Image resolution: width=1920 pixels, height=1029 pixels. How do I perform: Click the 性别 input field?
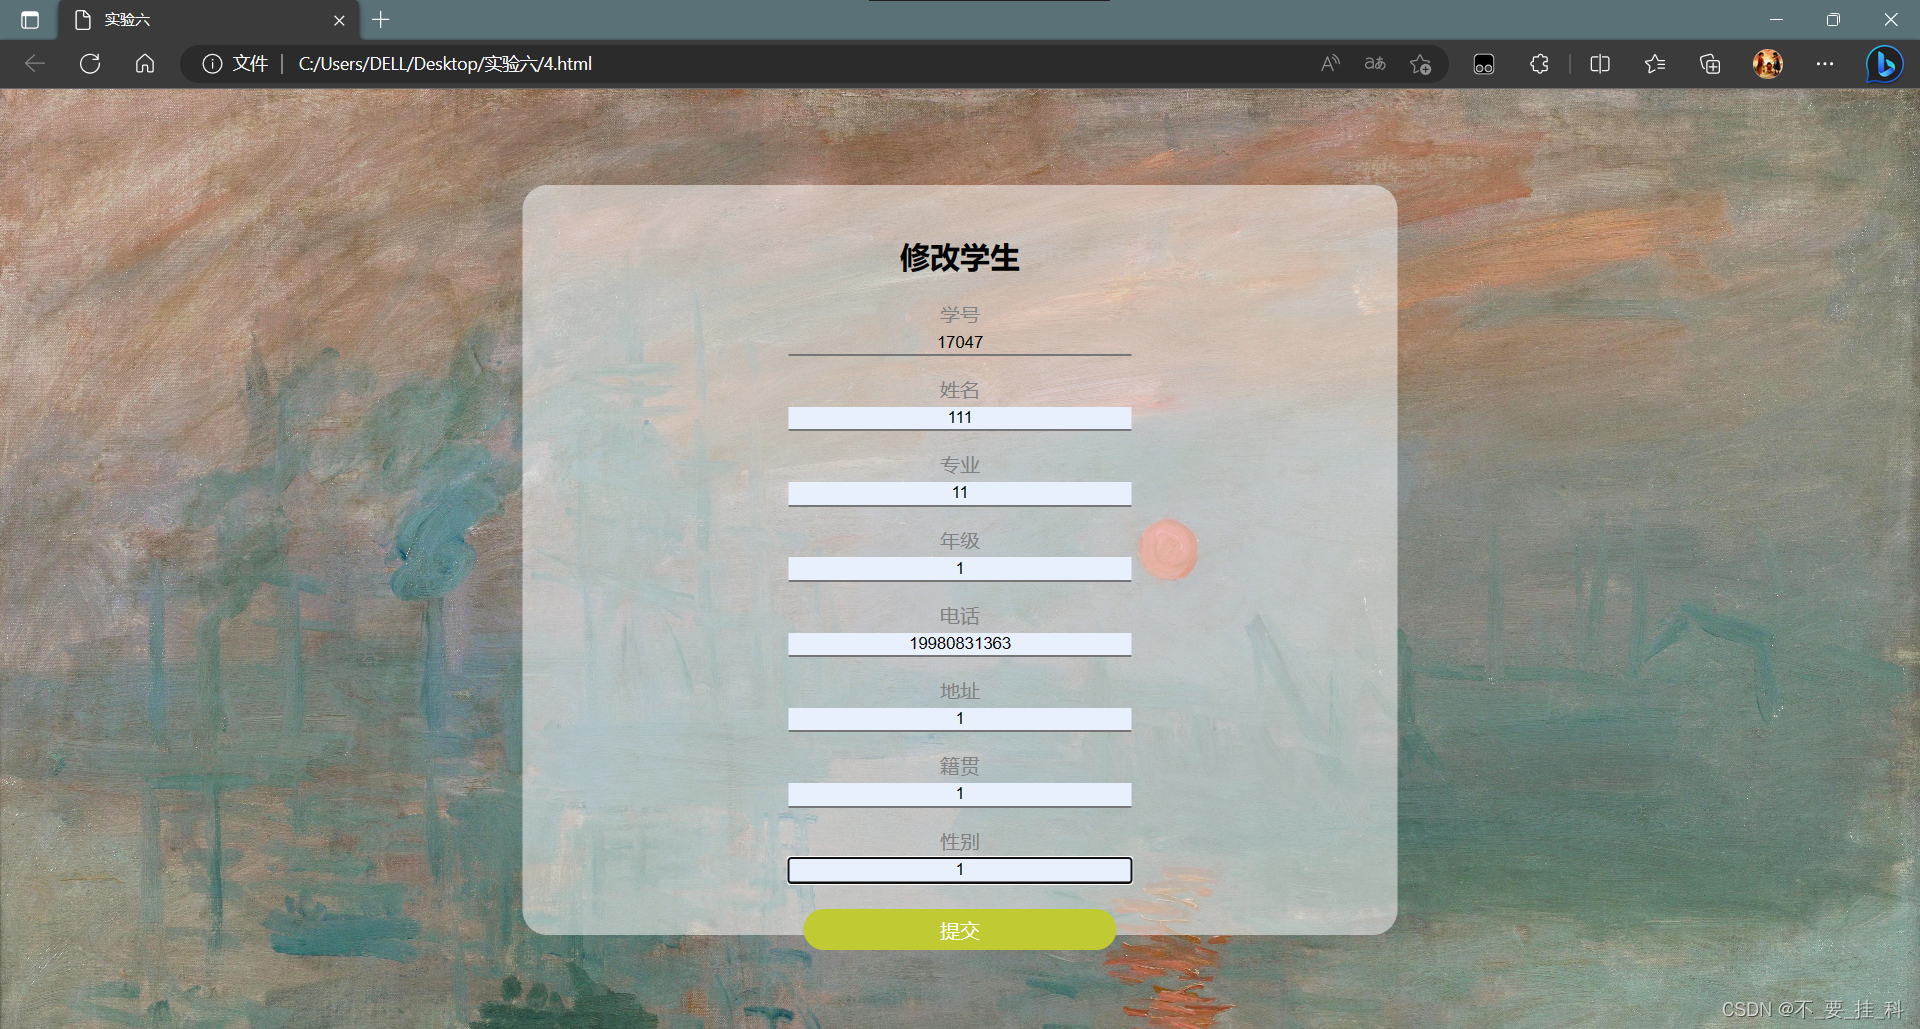pyautogui.click(x=960, y=870)
